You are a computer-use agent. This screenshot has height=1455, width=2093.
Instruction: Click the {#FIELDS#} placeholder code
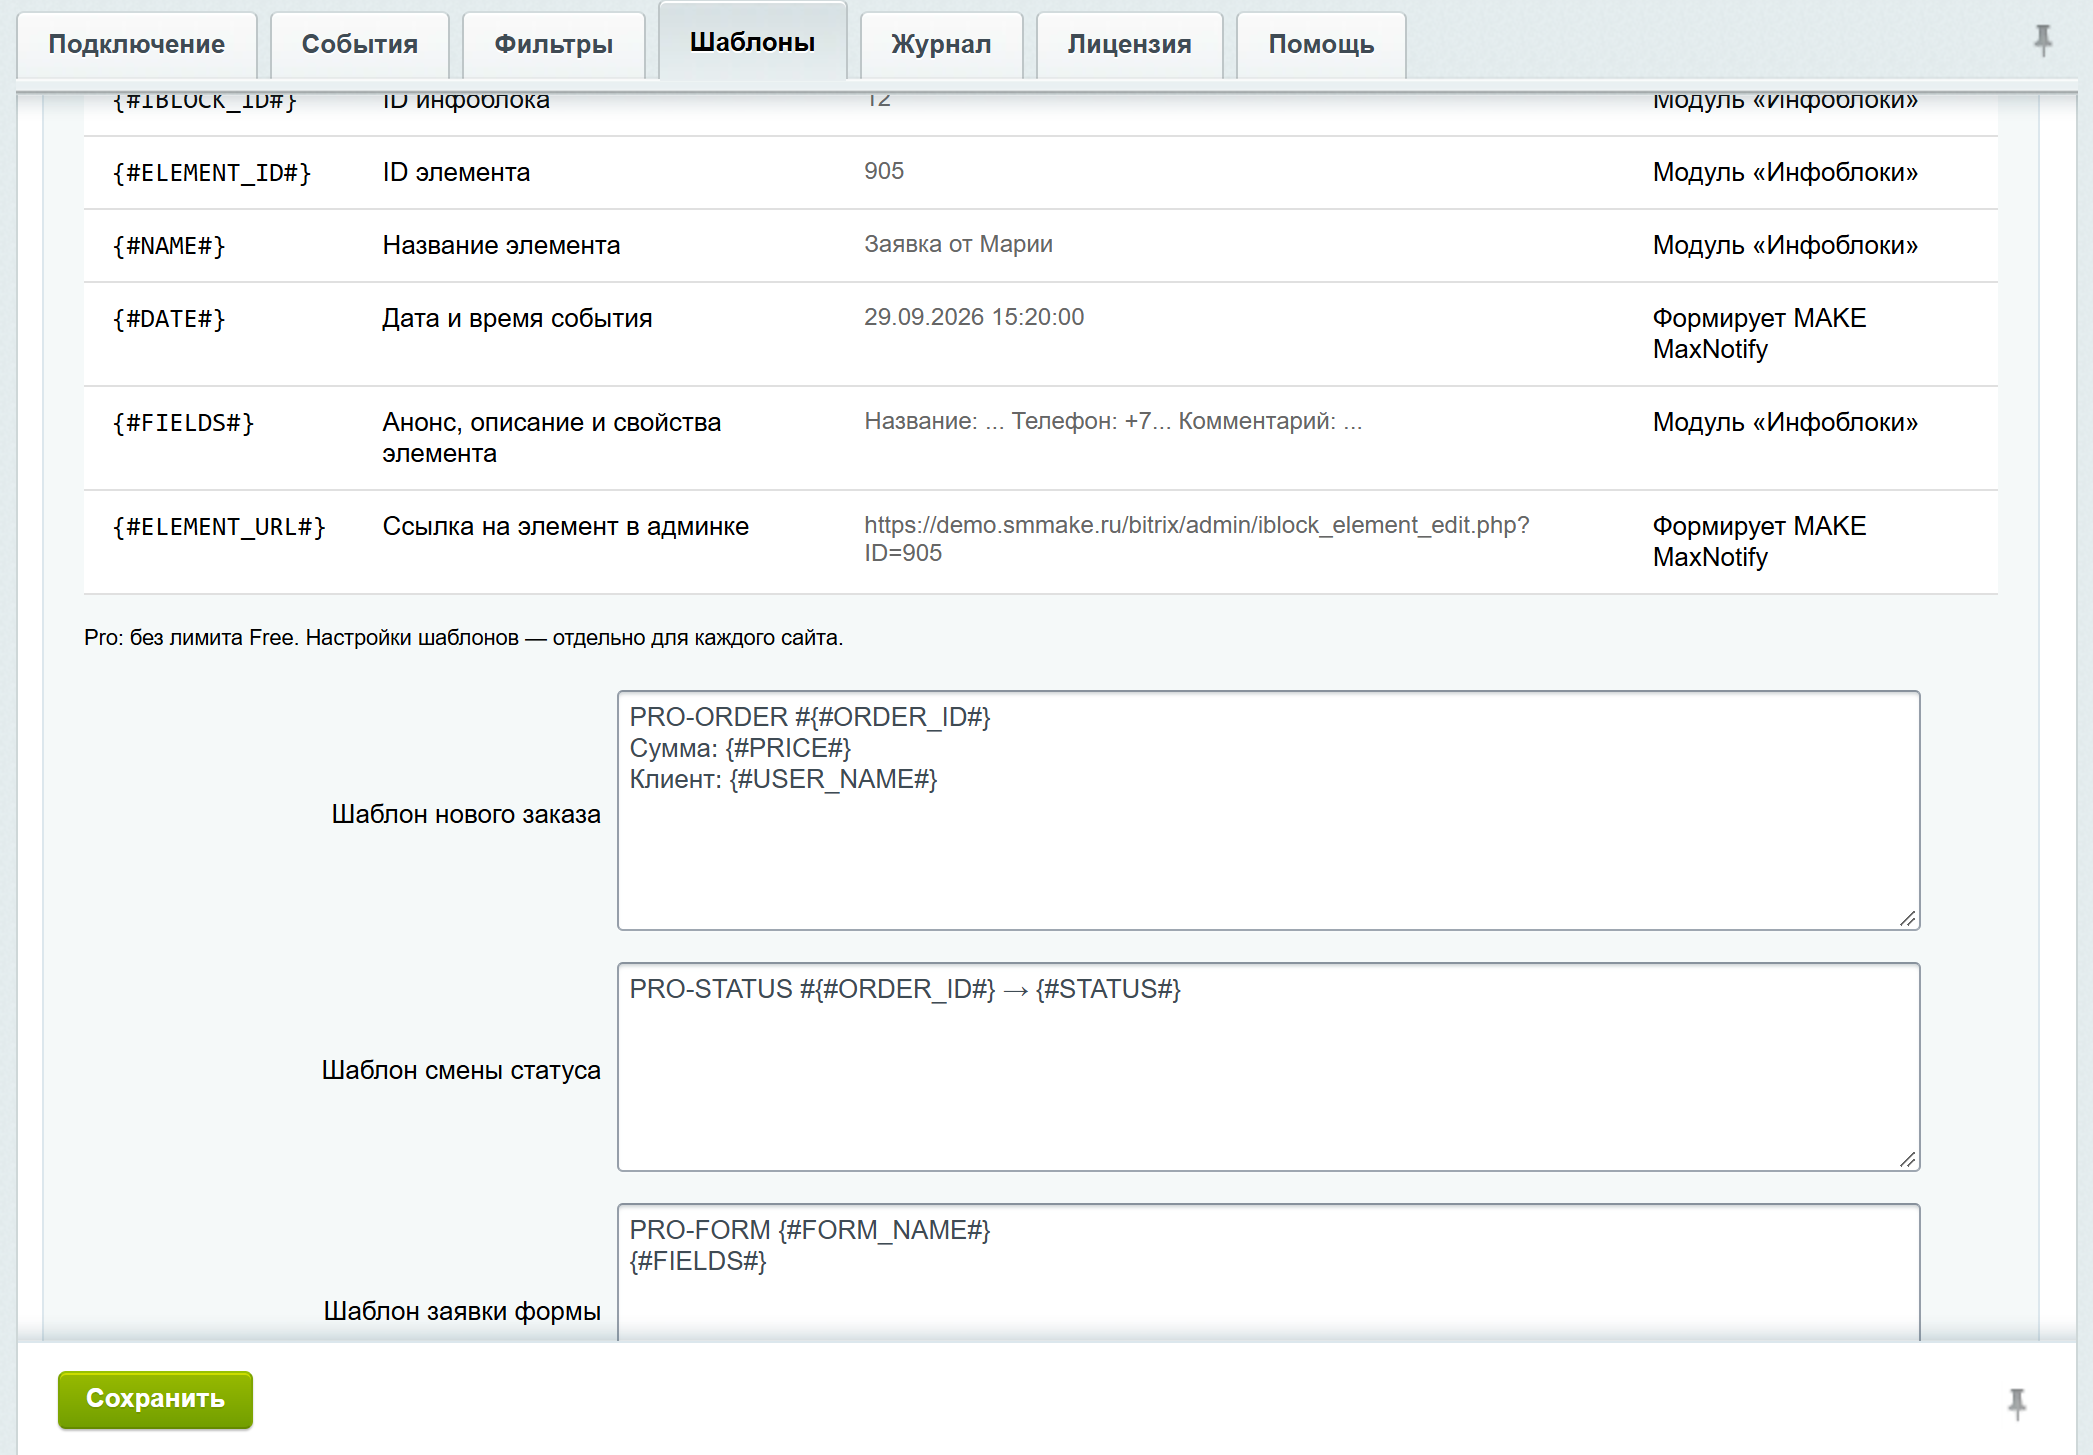coord(183,423)
